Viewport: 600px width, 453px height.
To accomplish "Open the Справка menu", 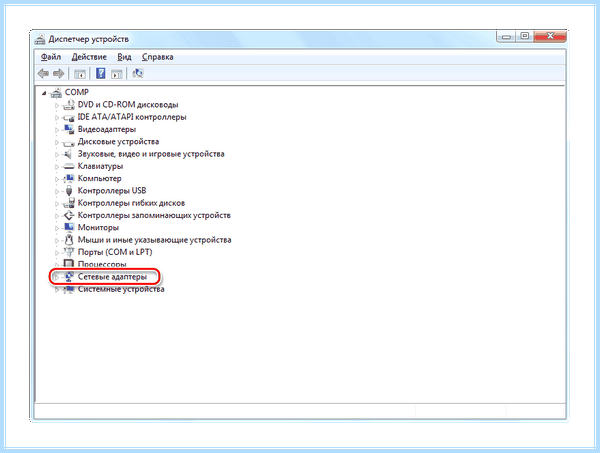I will pos(158,57).
